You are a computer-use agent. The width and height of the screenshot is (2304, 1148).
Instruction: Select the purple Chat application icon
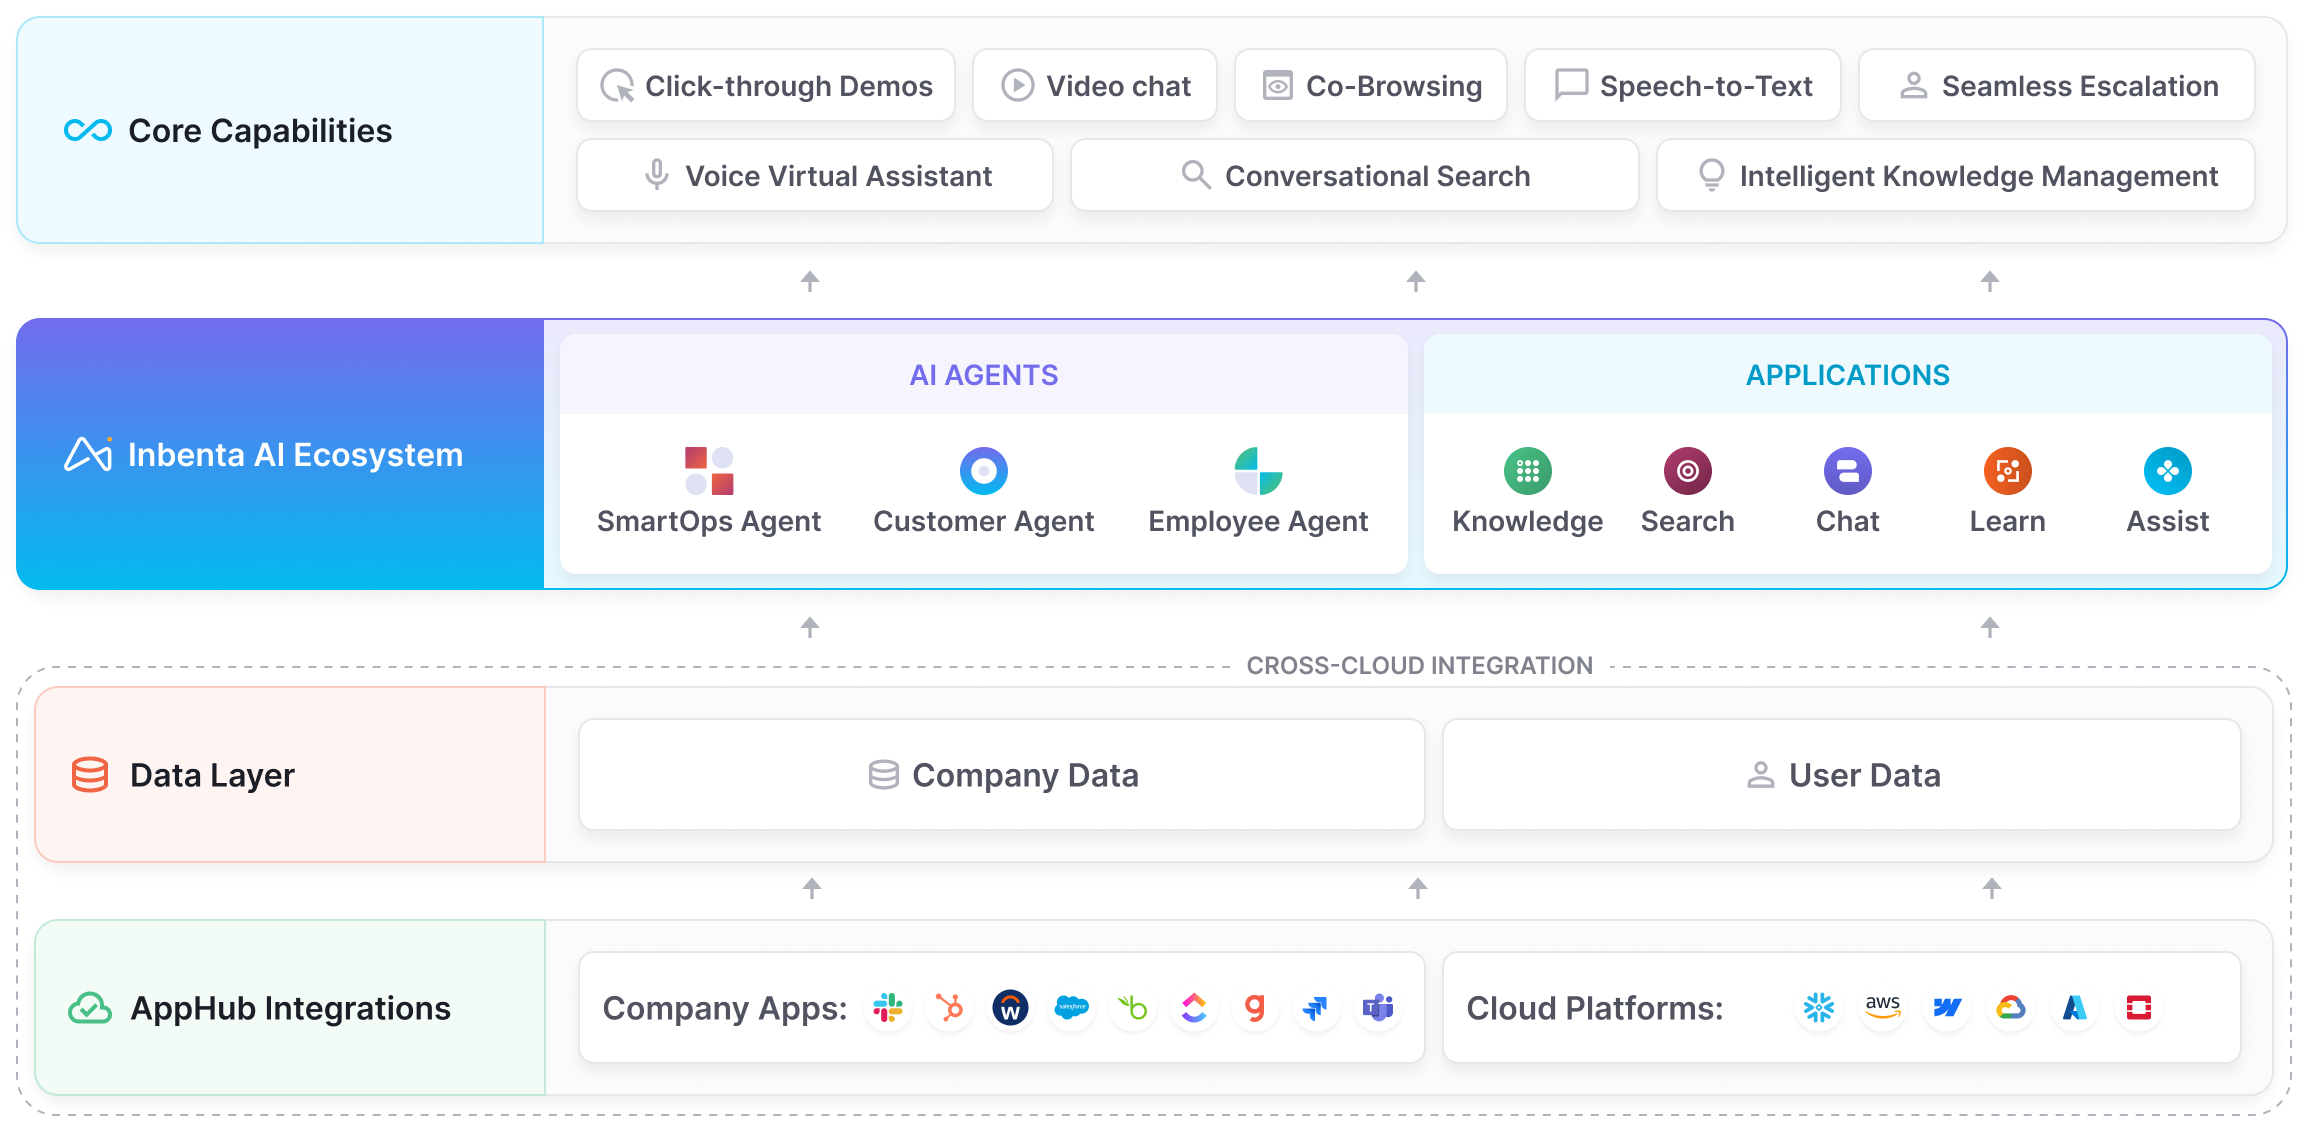(1848, 471)
